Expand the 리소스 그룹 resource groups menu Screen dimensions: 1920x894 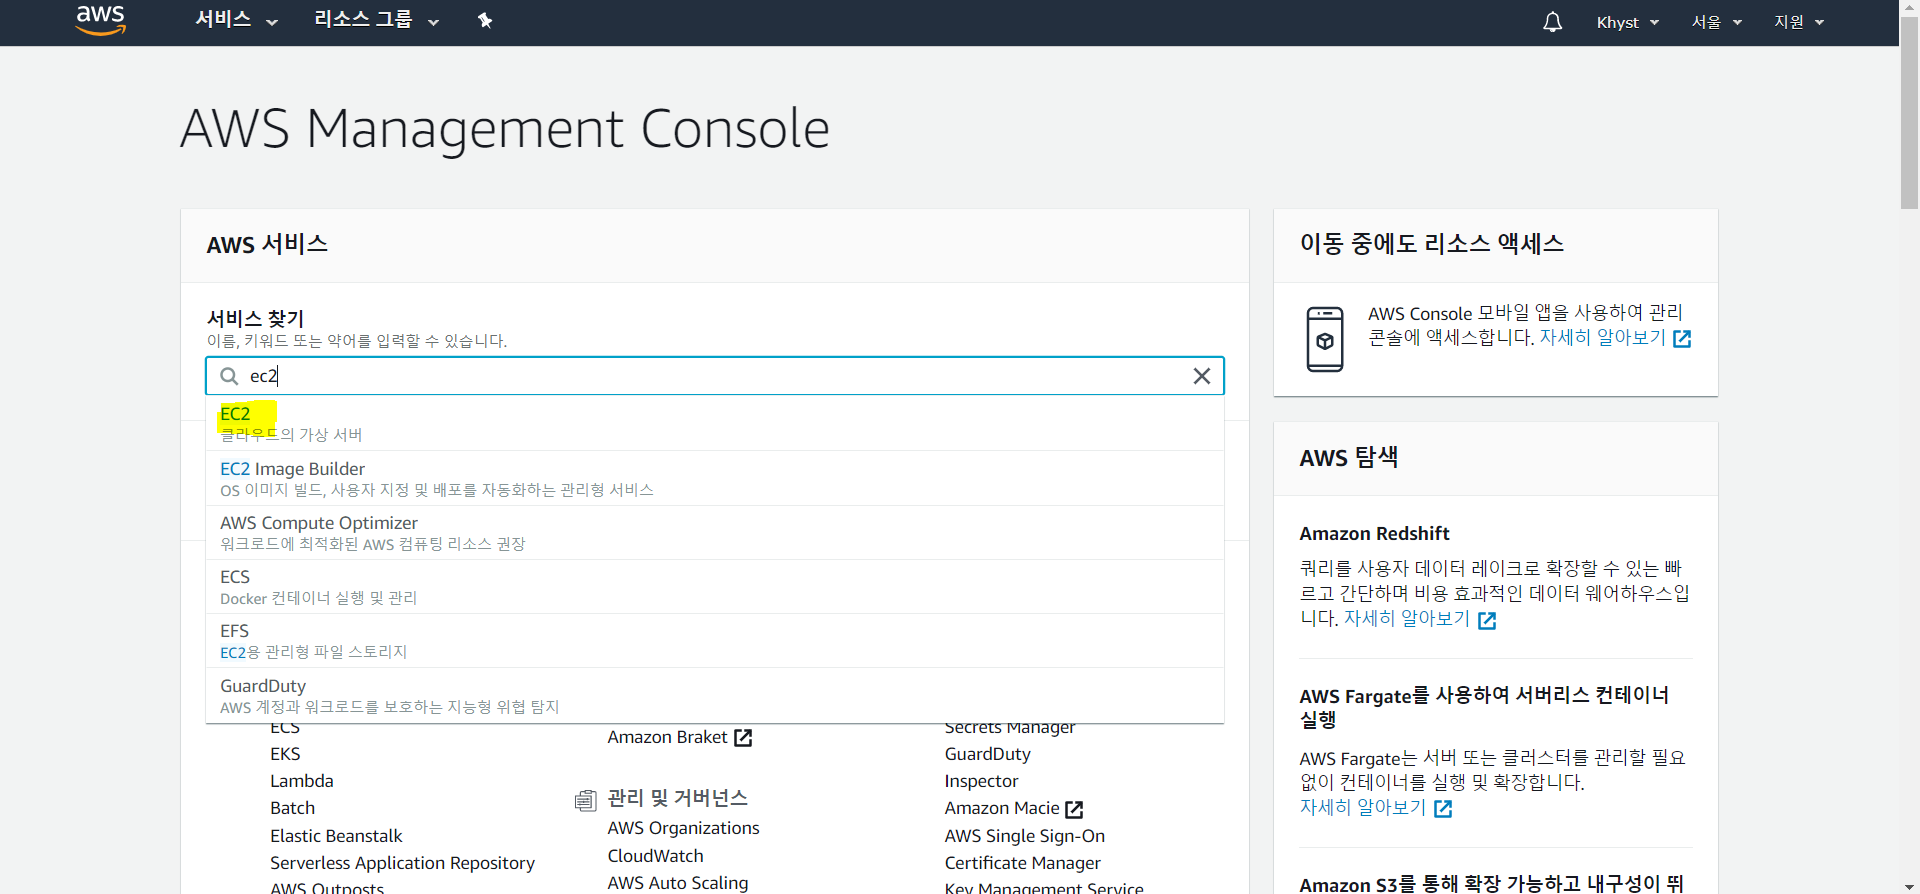click(x=376, y=20)
